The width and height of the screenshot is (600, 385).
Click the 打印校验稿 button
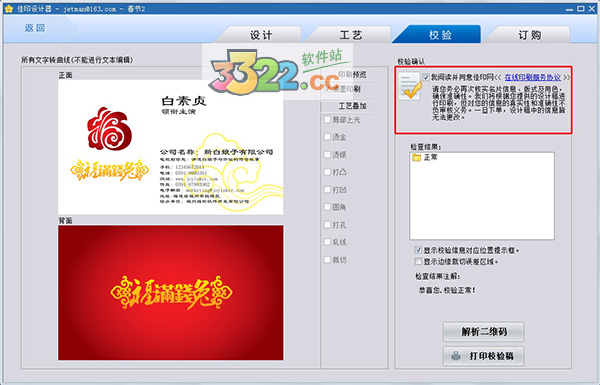tap(484, 356)
